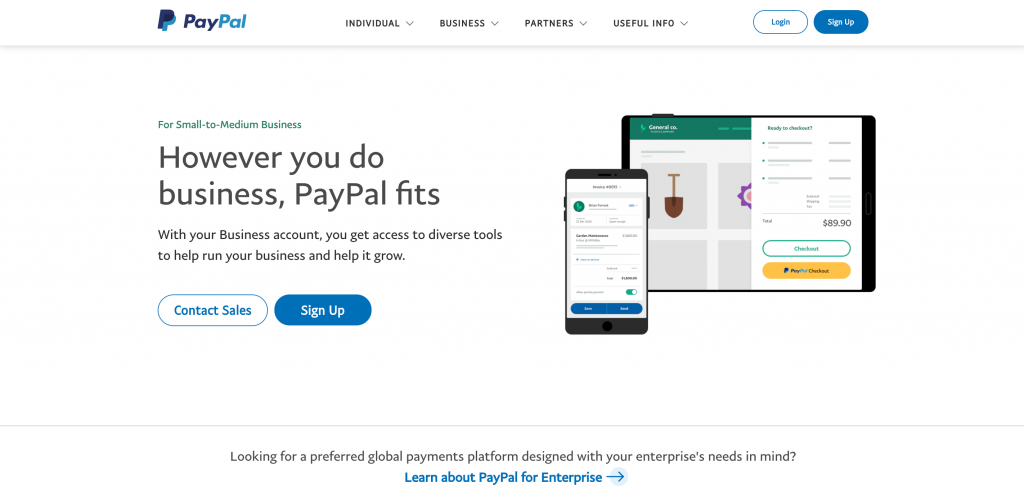Image resolution: width=1024 pixels, height=491 pixels.
Task: Open the Business navigation menu
Action: (469, 24)
